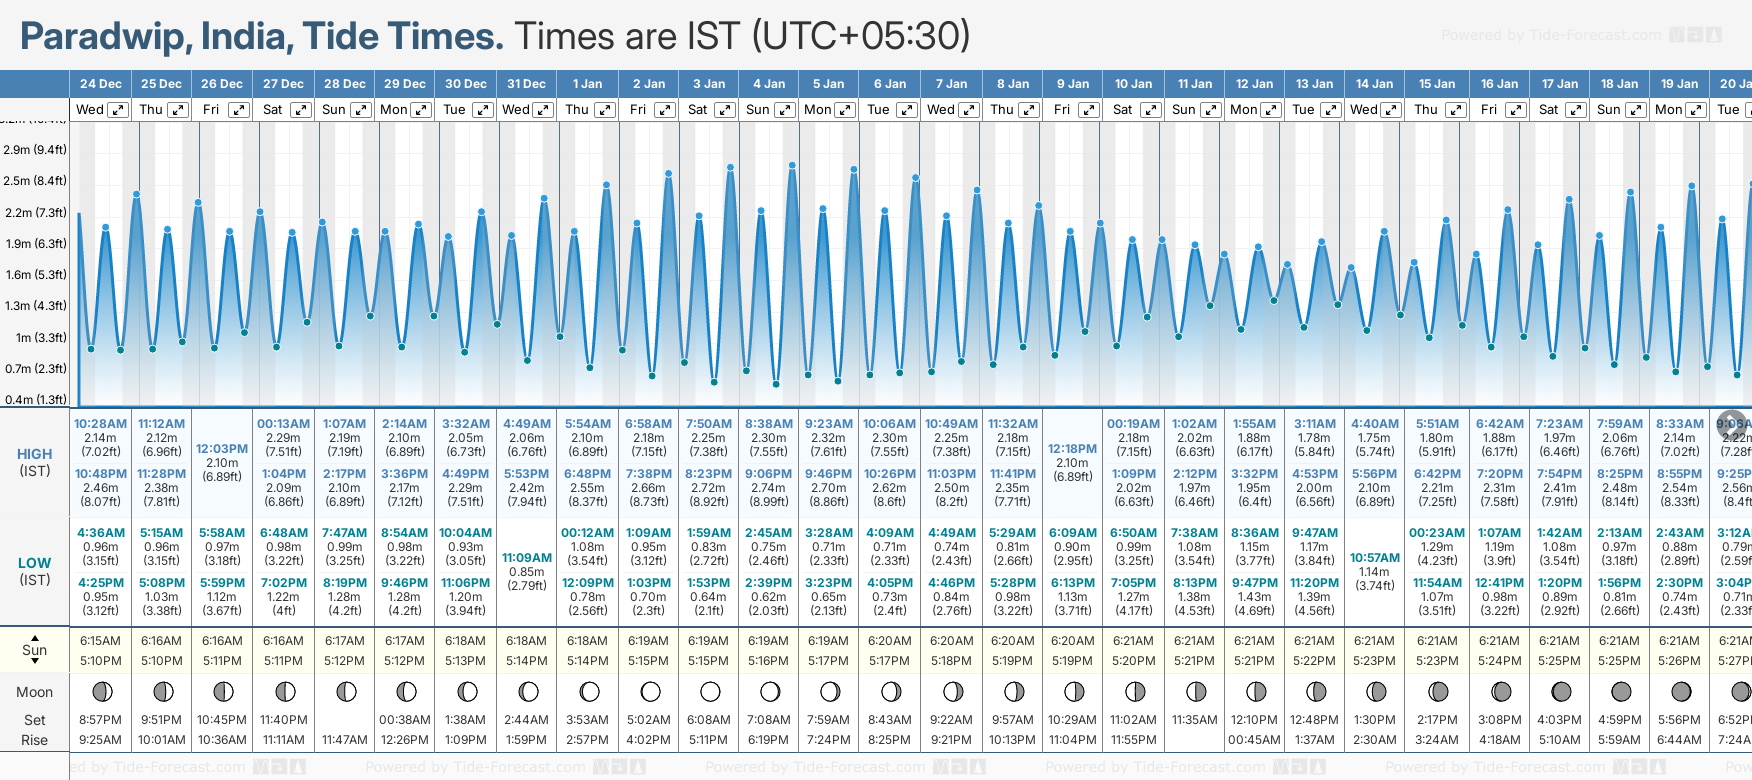The image size is (1752, 780).
Task: Click the 11:09AM low tide on 31 Dec
Action: (x=527, y=558)
